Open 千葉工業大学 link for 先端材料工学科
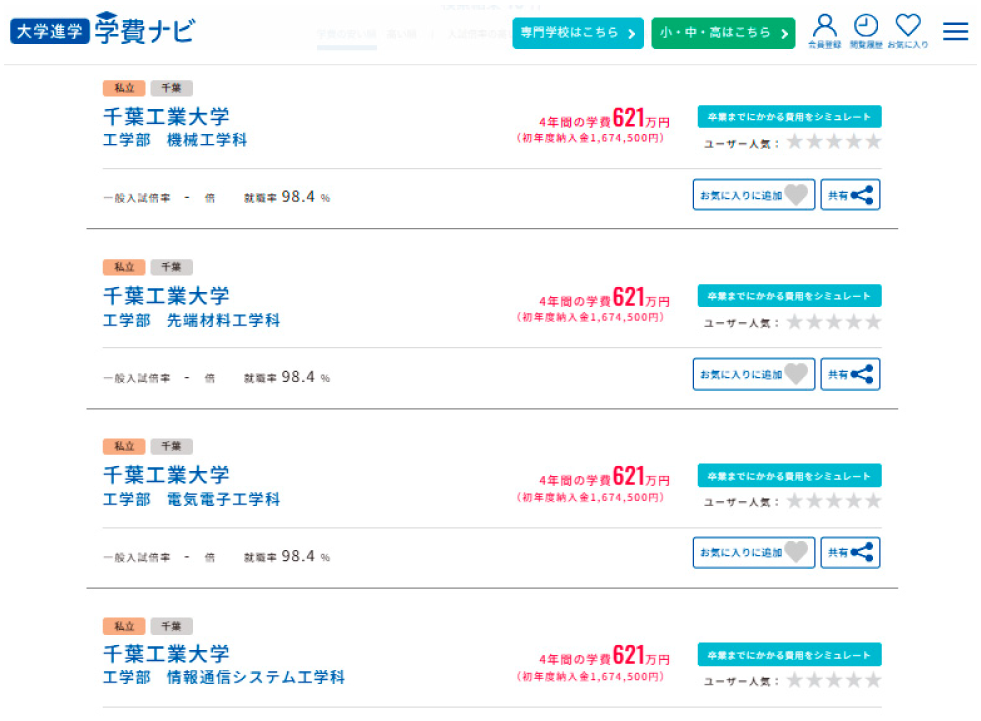This screenshot has width=981, height=721. (166, 295)
